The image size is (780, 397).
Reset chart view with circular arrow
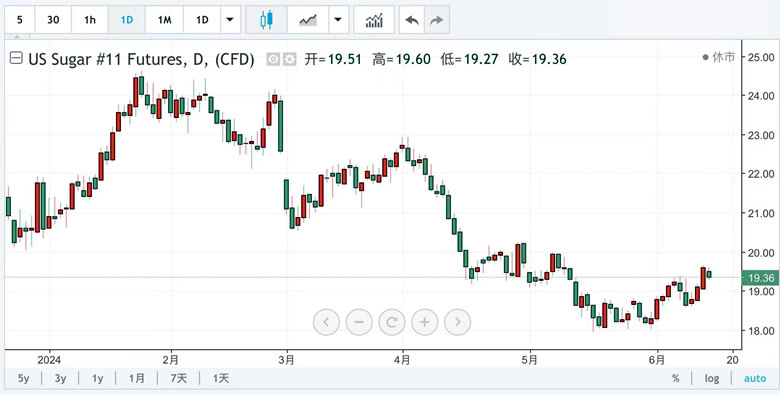click(x=391, y=322)
